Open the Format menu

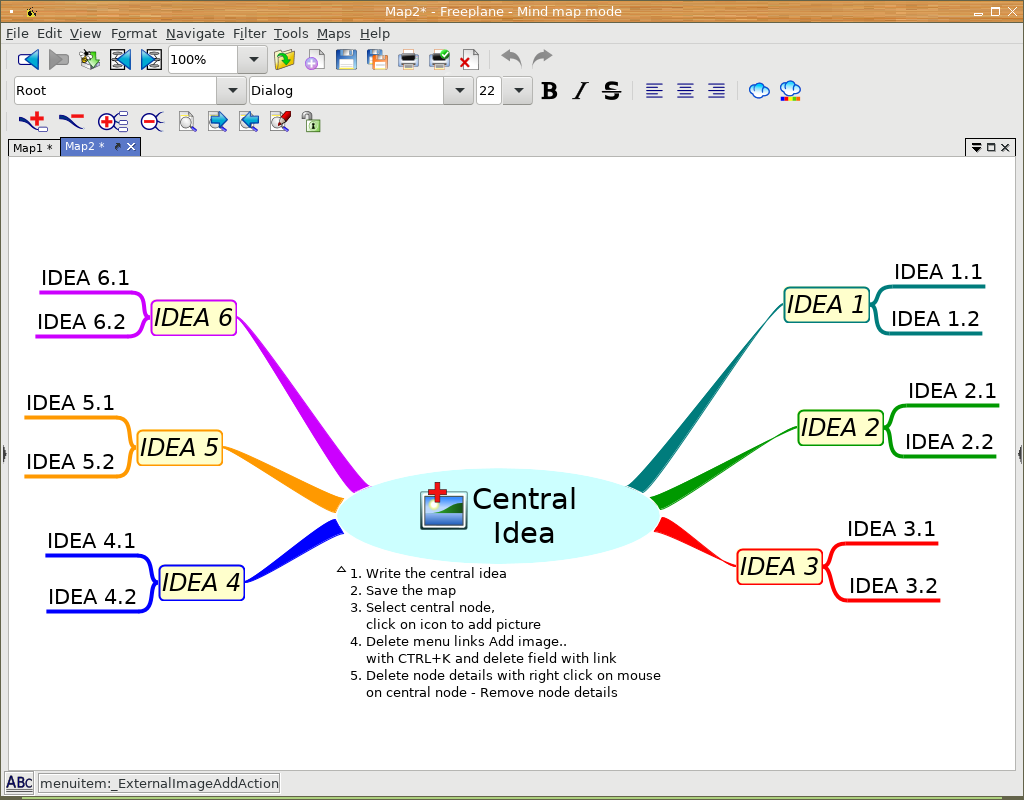coord(134,33)
